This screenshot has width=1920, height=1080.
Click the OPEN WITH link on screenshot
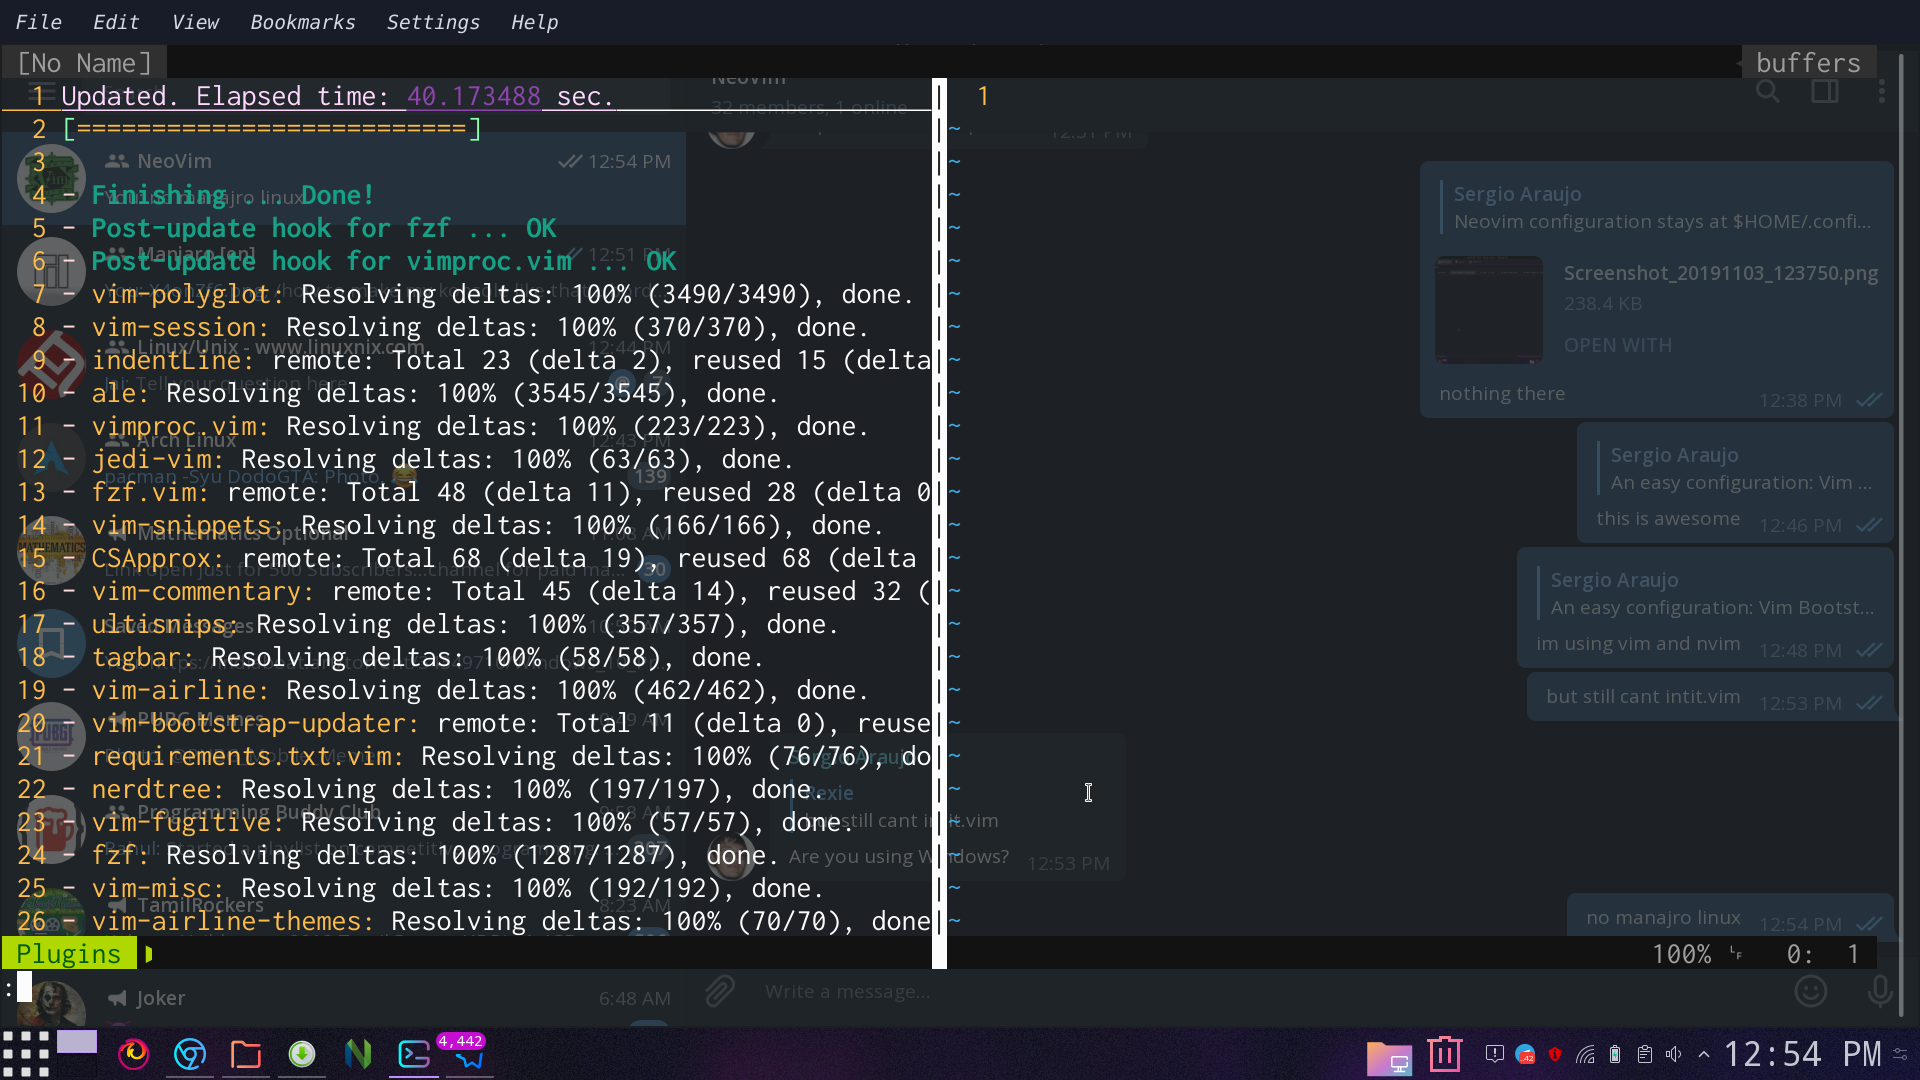tap(1617, 345)
